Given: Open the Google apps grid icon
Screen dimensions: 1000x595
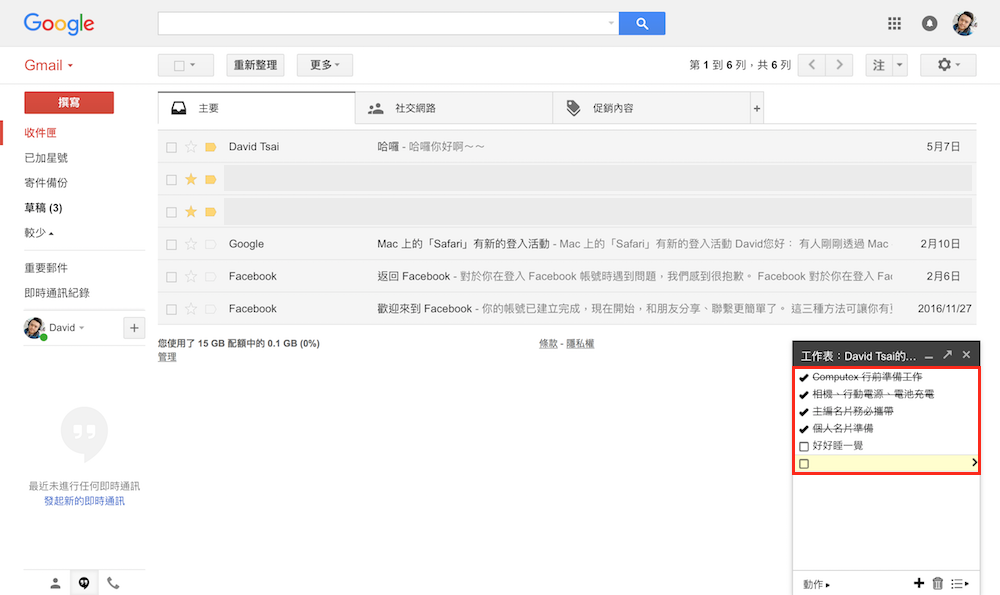Looking at the screenshot, I should [894, 23].
